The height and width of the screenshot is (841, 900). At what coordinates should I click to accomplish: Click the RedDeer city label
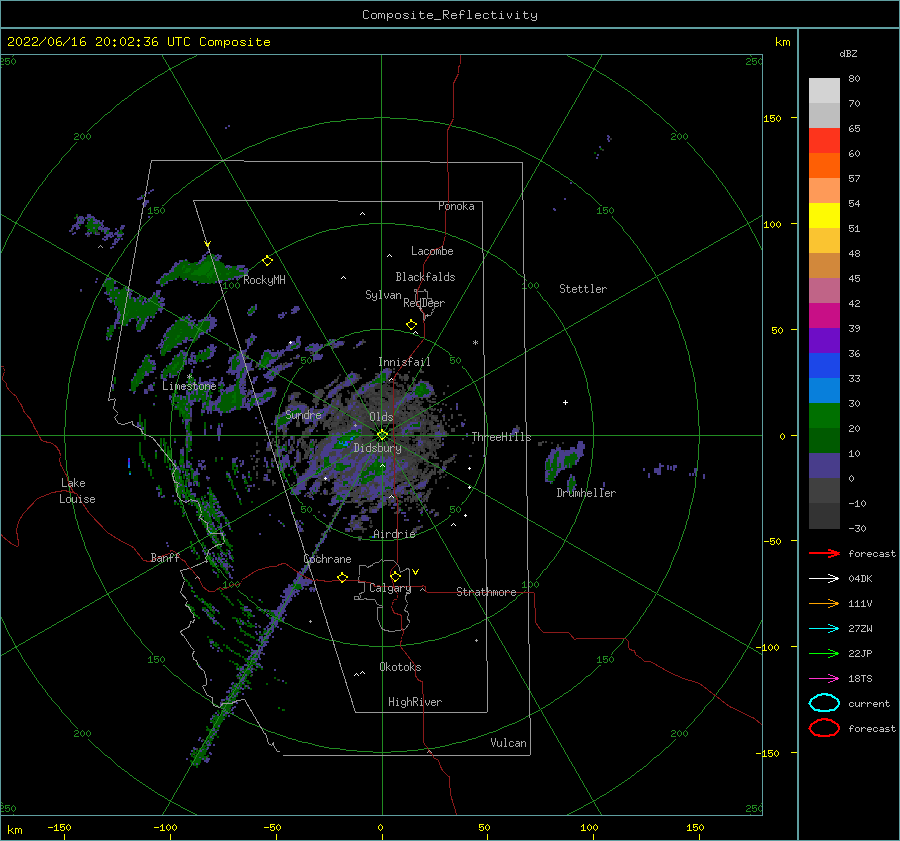coord(424,303)
